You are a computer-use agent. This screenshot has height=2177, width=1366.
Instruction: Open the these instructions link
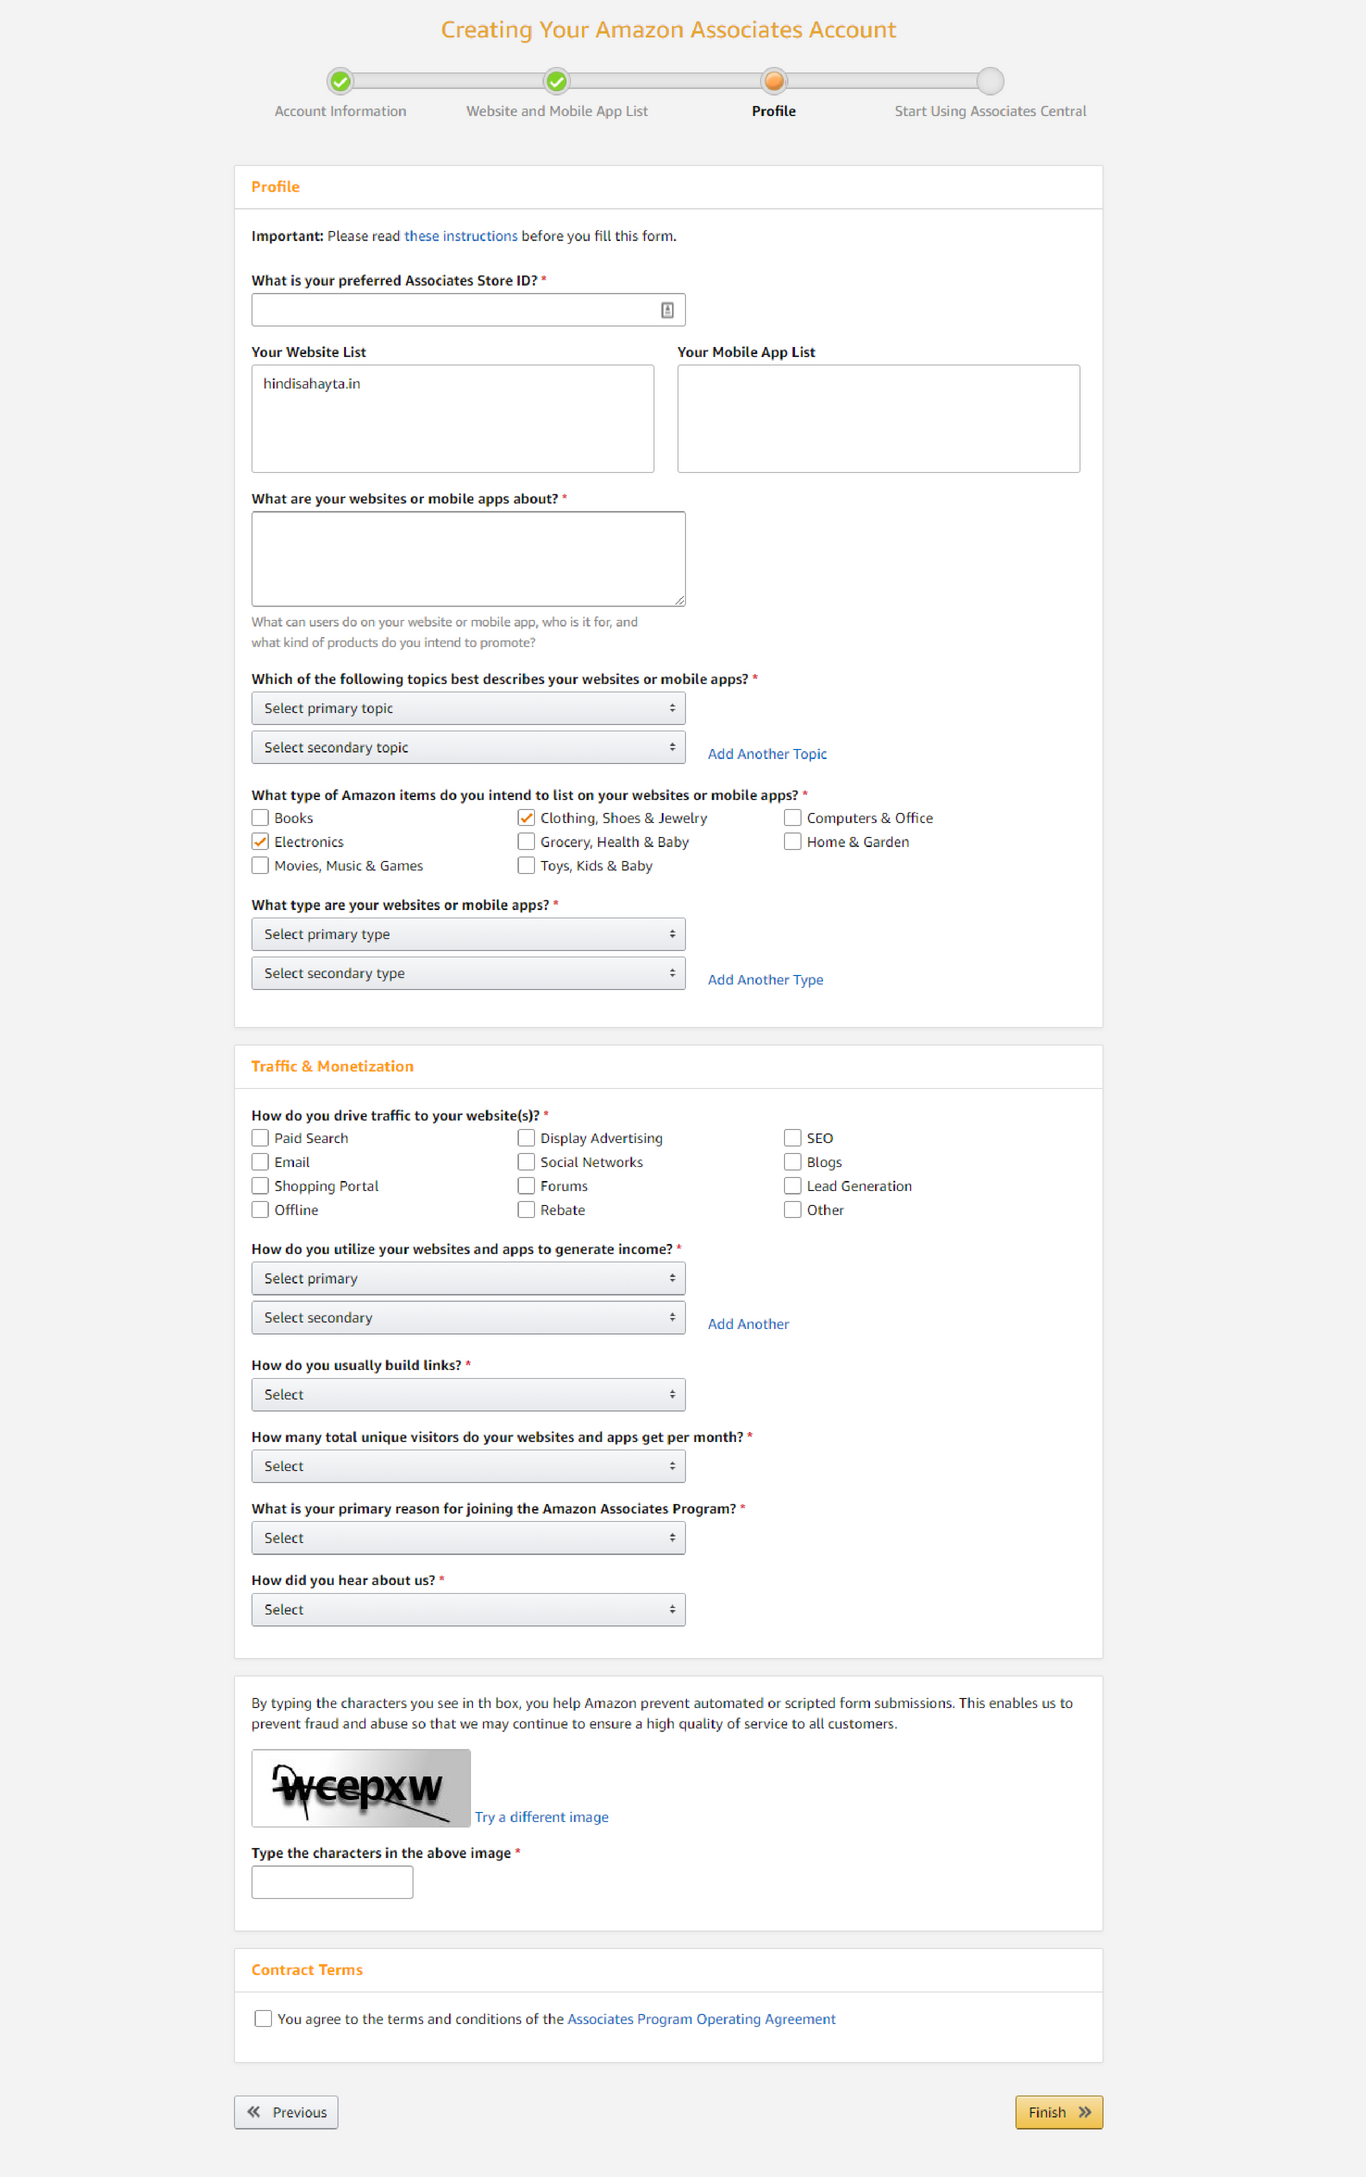click(x=461, y=236)
